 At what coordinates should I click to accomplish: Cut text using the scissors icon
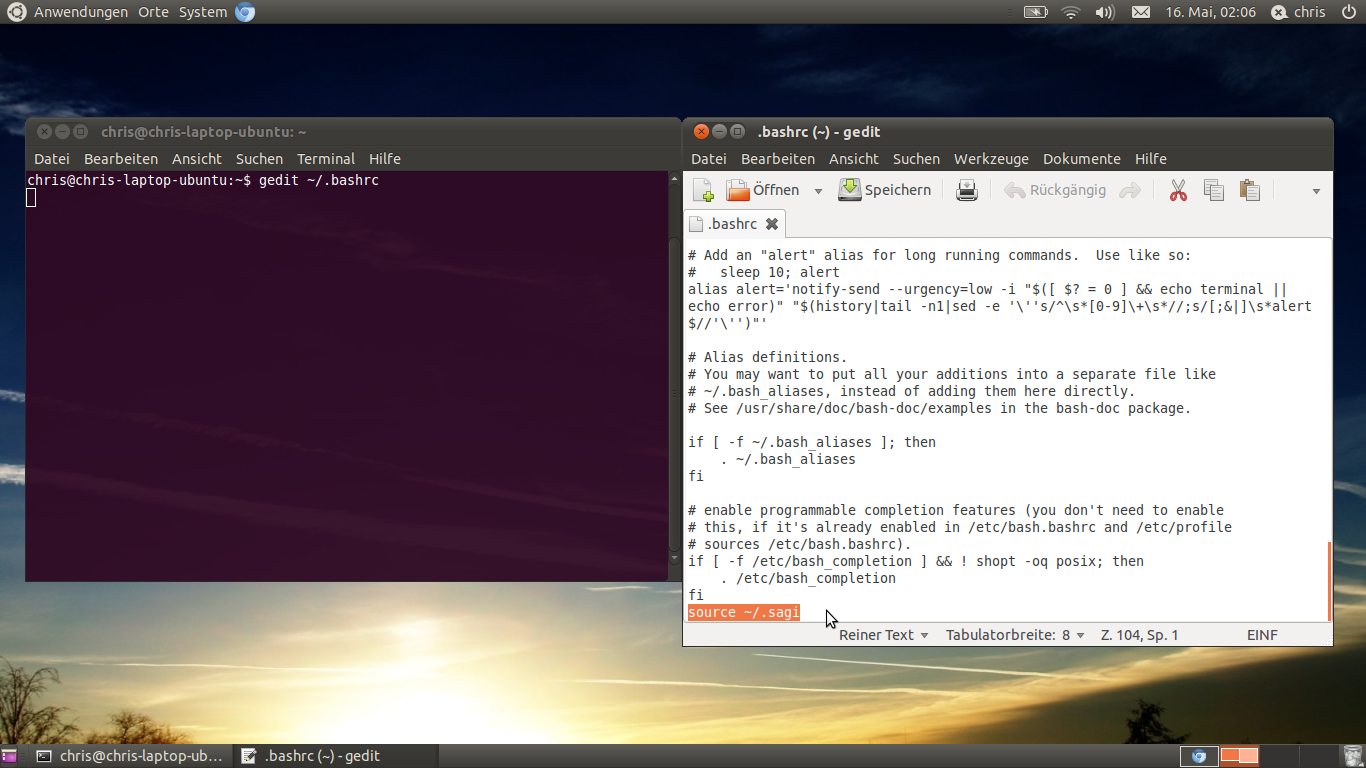1178,189
